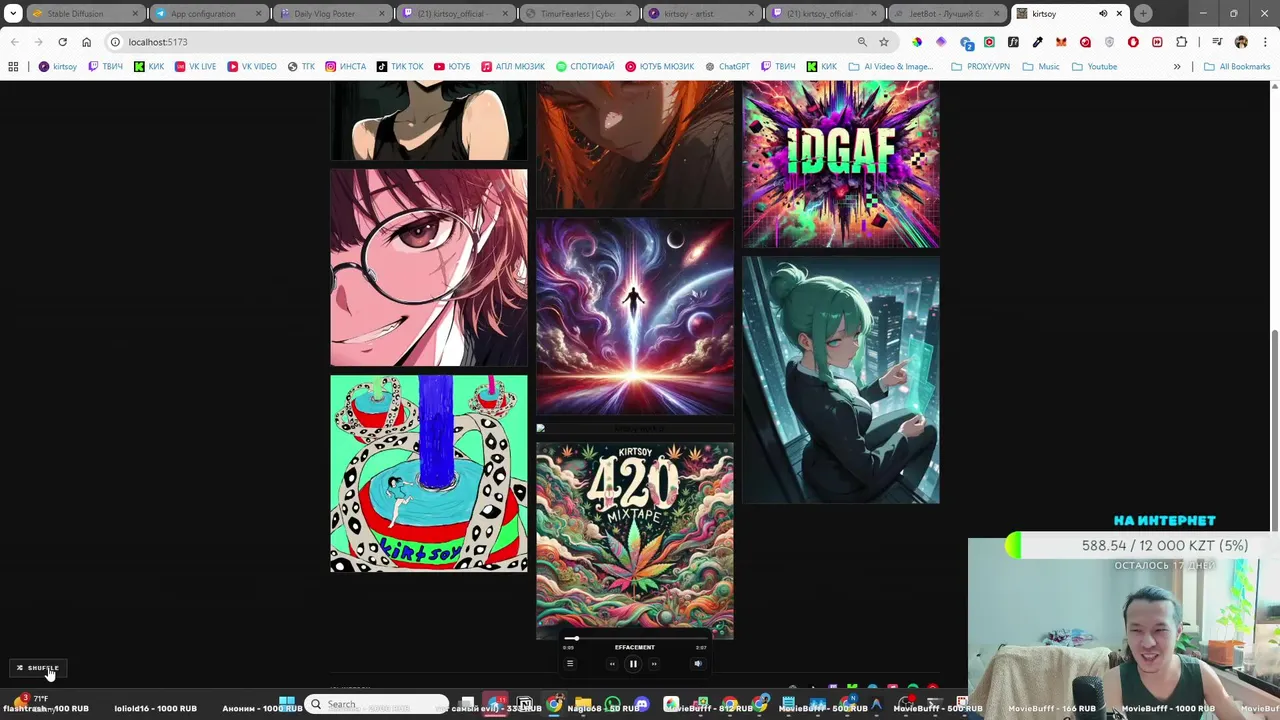Screen dimensions: 1280x720
Task: Show hidden bookmarks overflow chevron
Action: click(1177, 67)
